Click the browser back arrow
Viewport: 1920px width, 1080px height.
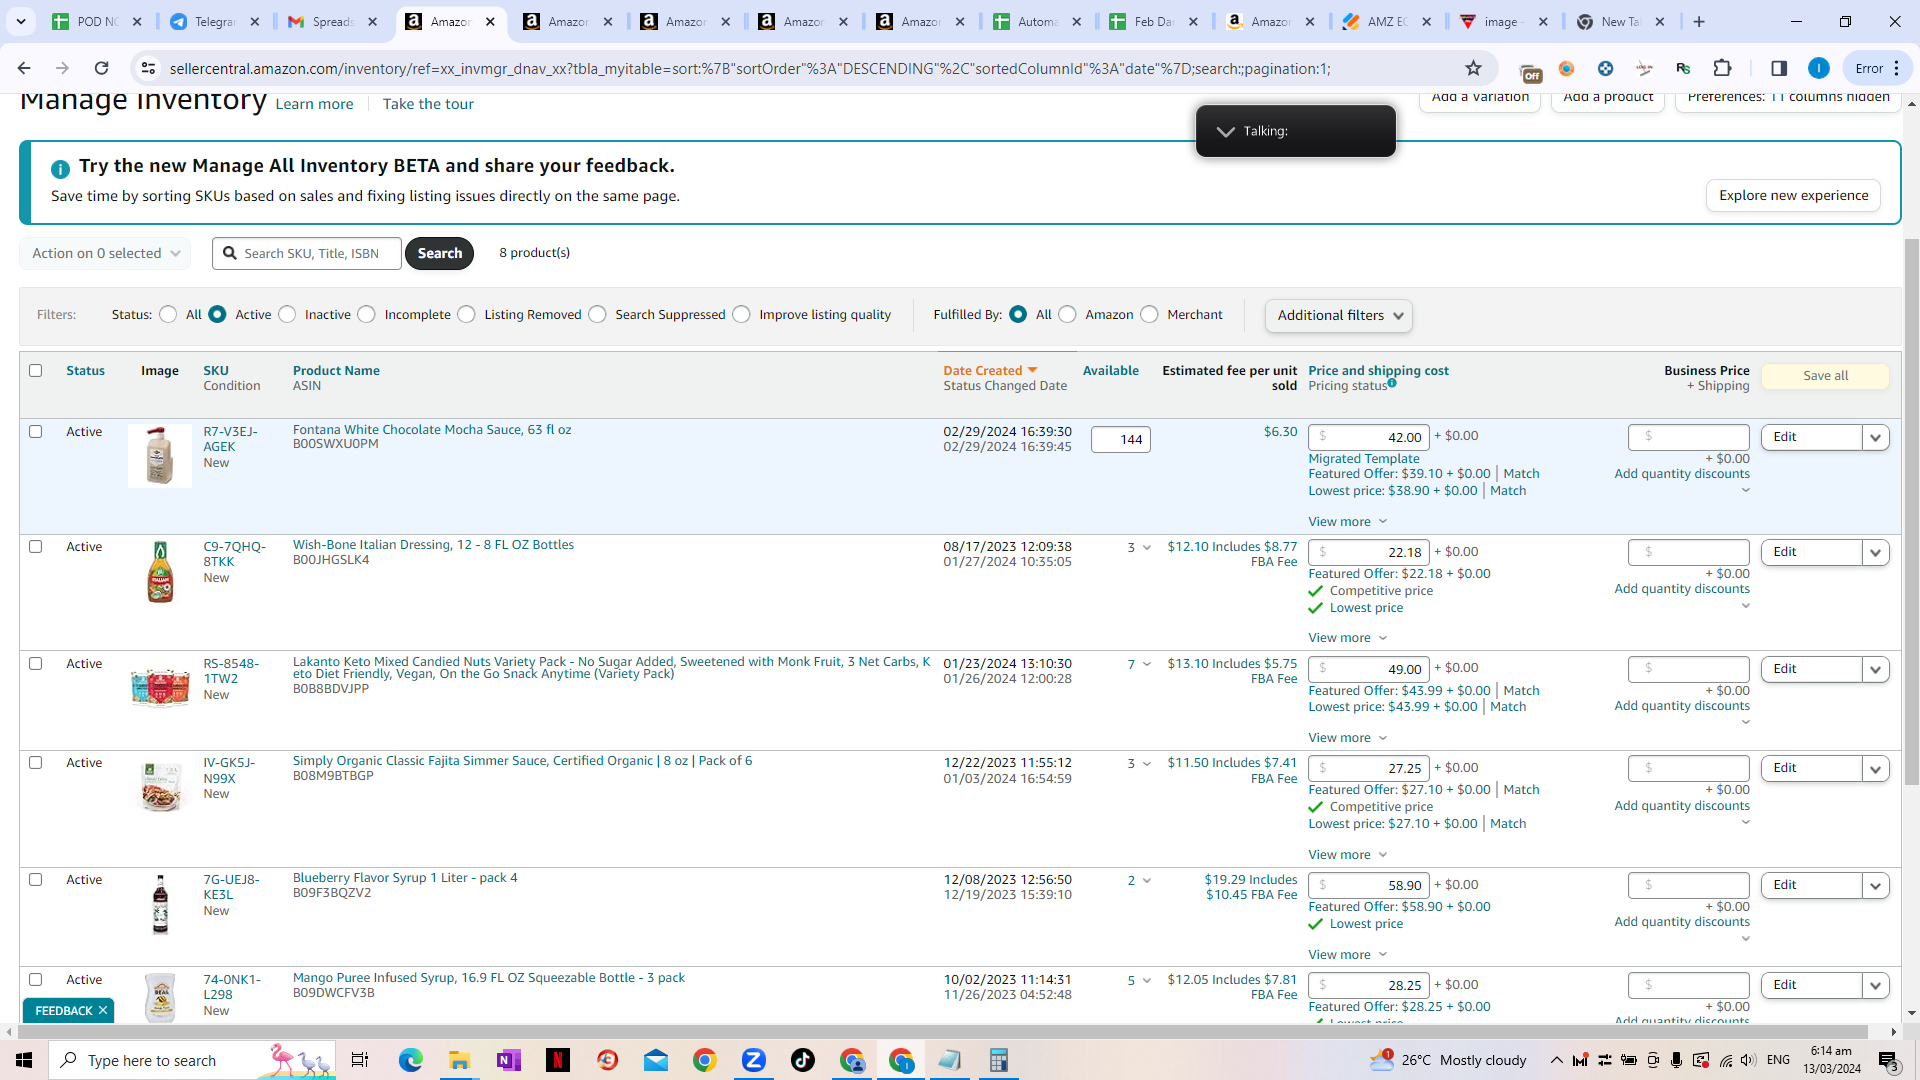pyautogui.click(x=24, y=68)
